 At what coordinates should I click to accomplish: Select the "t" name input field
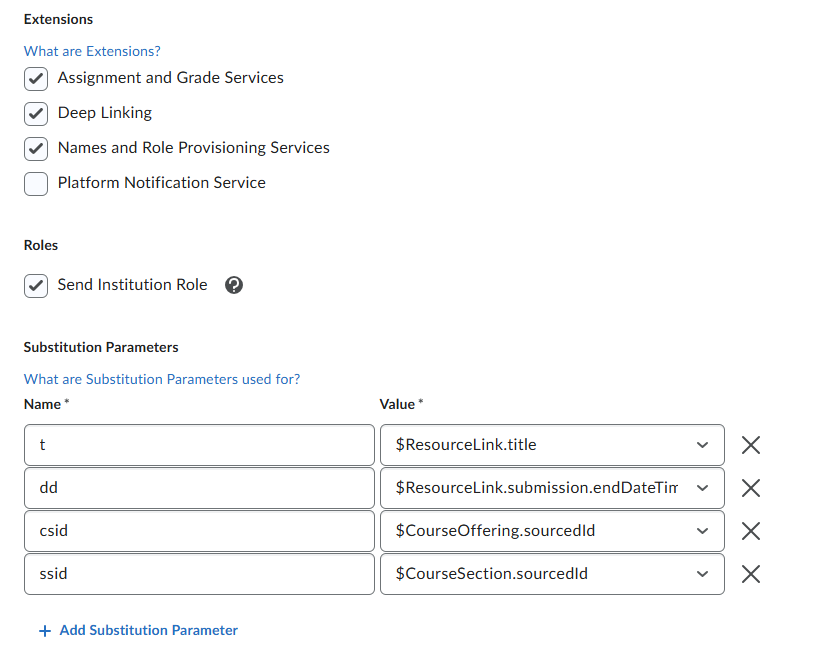pyautogui.click(x=198, y=444)
